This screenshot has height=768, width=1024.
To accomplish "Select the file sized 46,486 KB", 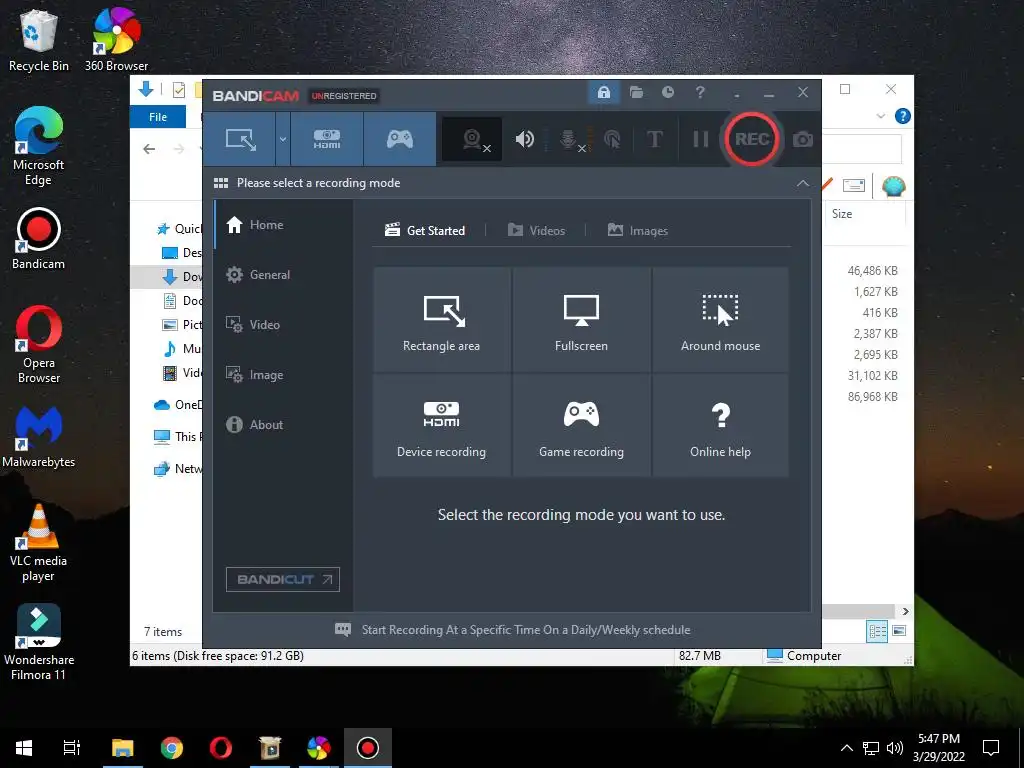I will click(872, 270).
